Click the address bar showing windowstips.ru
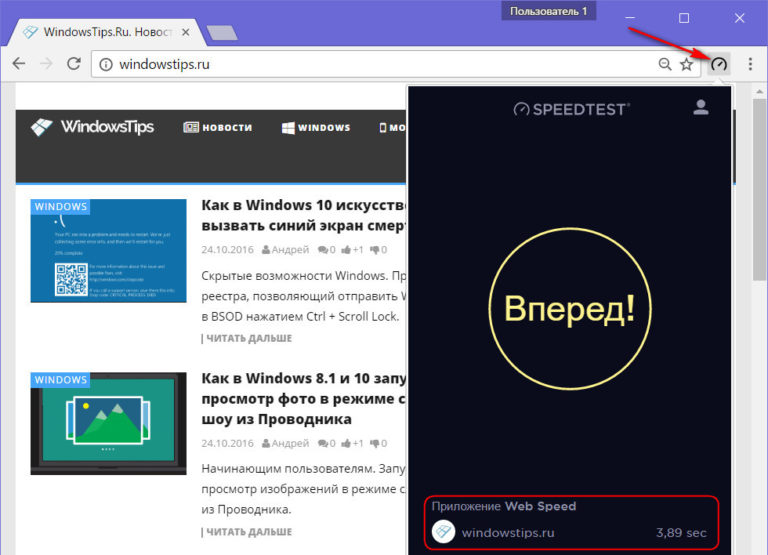768x555 pixels. pyautogui.click(x=380, y=64)
